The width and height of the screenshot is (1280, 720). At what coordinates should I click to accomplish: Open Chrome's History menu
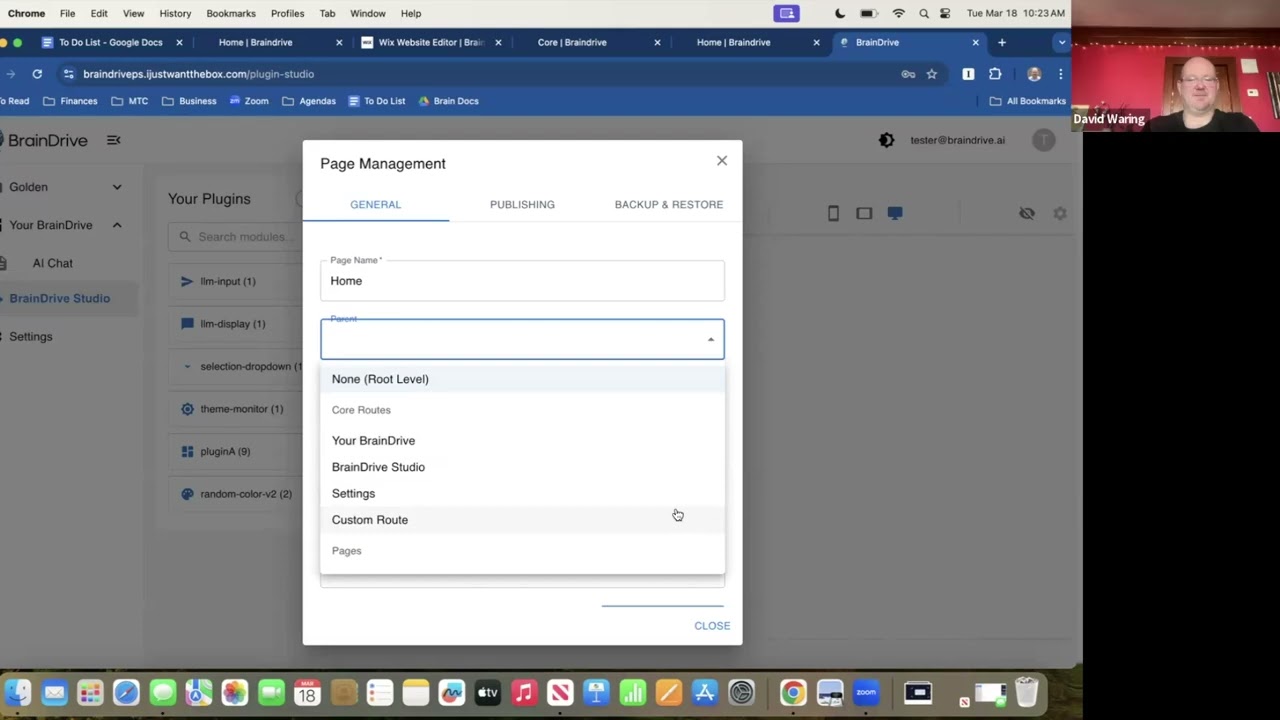pyautogui.click(x=175, y=13)
